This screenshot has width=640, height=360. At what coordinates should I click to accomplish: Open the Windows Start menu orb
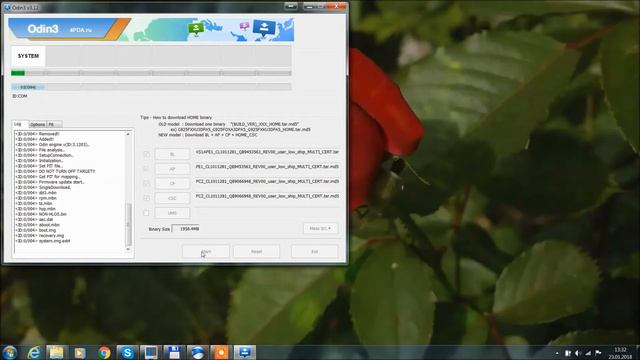(10, 352)
